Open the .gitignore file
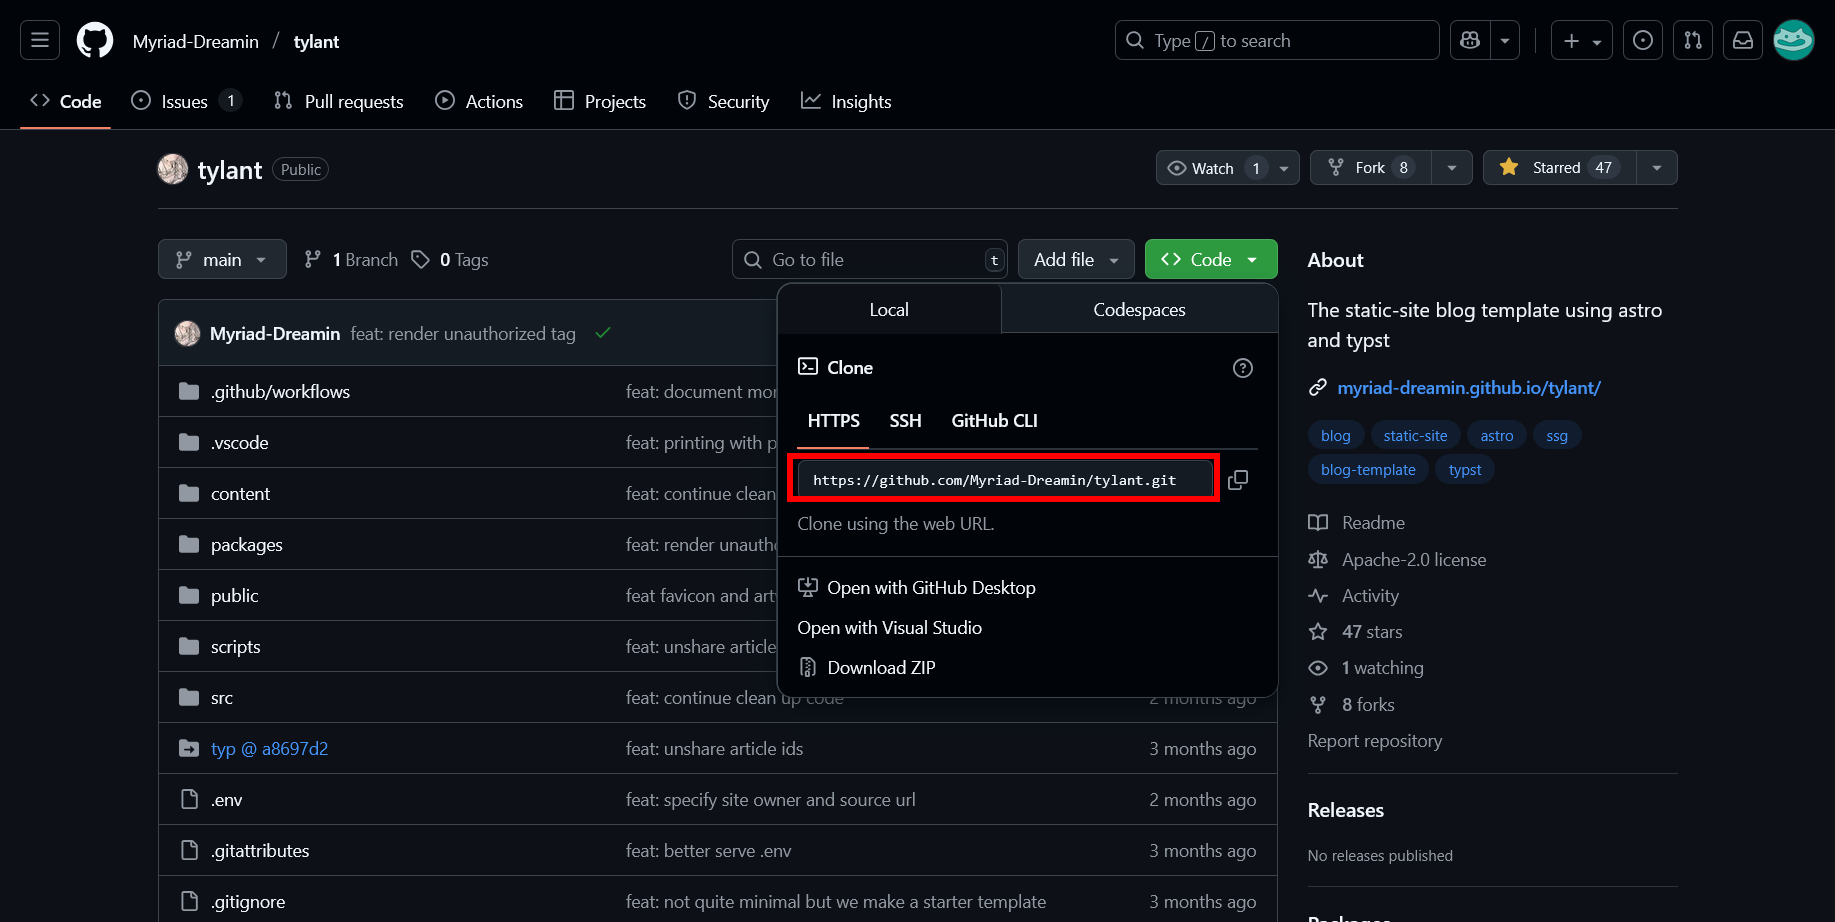The image size is (1835, 922). [247, 901]
